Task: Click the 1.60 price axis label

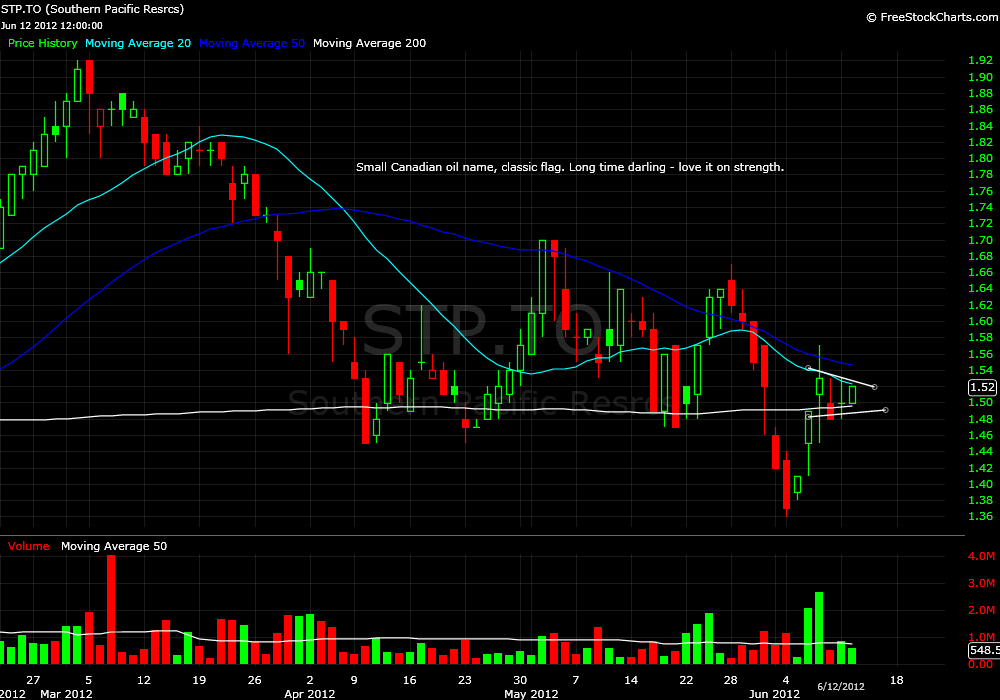Action: 980,321
